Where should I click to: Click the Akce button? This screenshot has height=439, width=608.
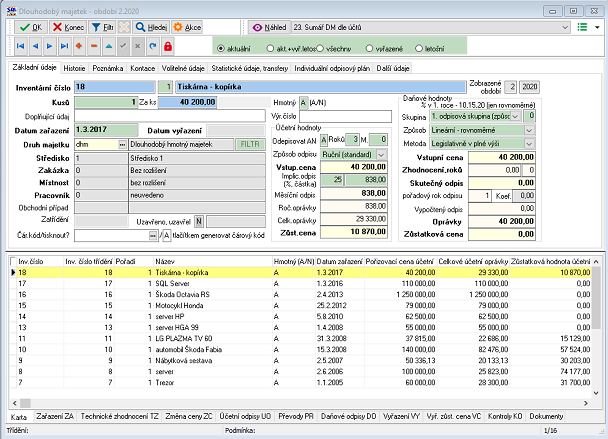click(x=187, y=27)
